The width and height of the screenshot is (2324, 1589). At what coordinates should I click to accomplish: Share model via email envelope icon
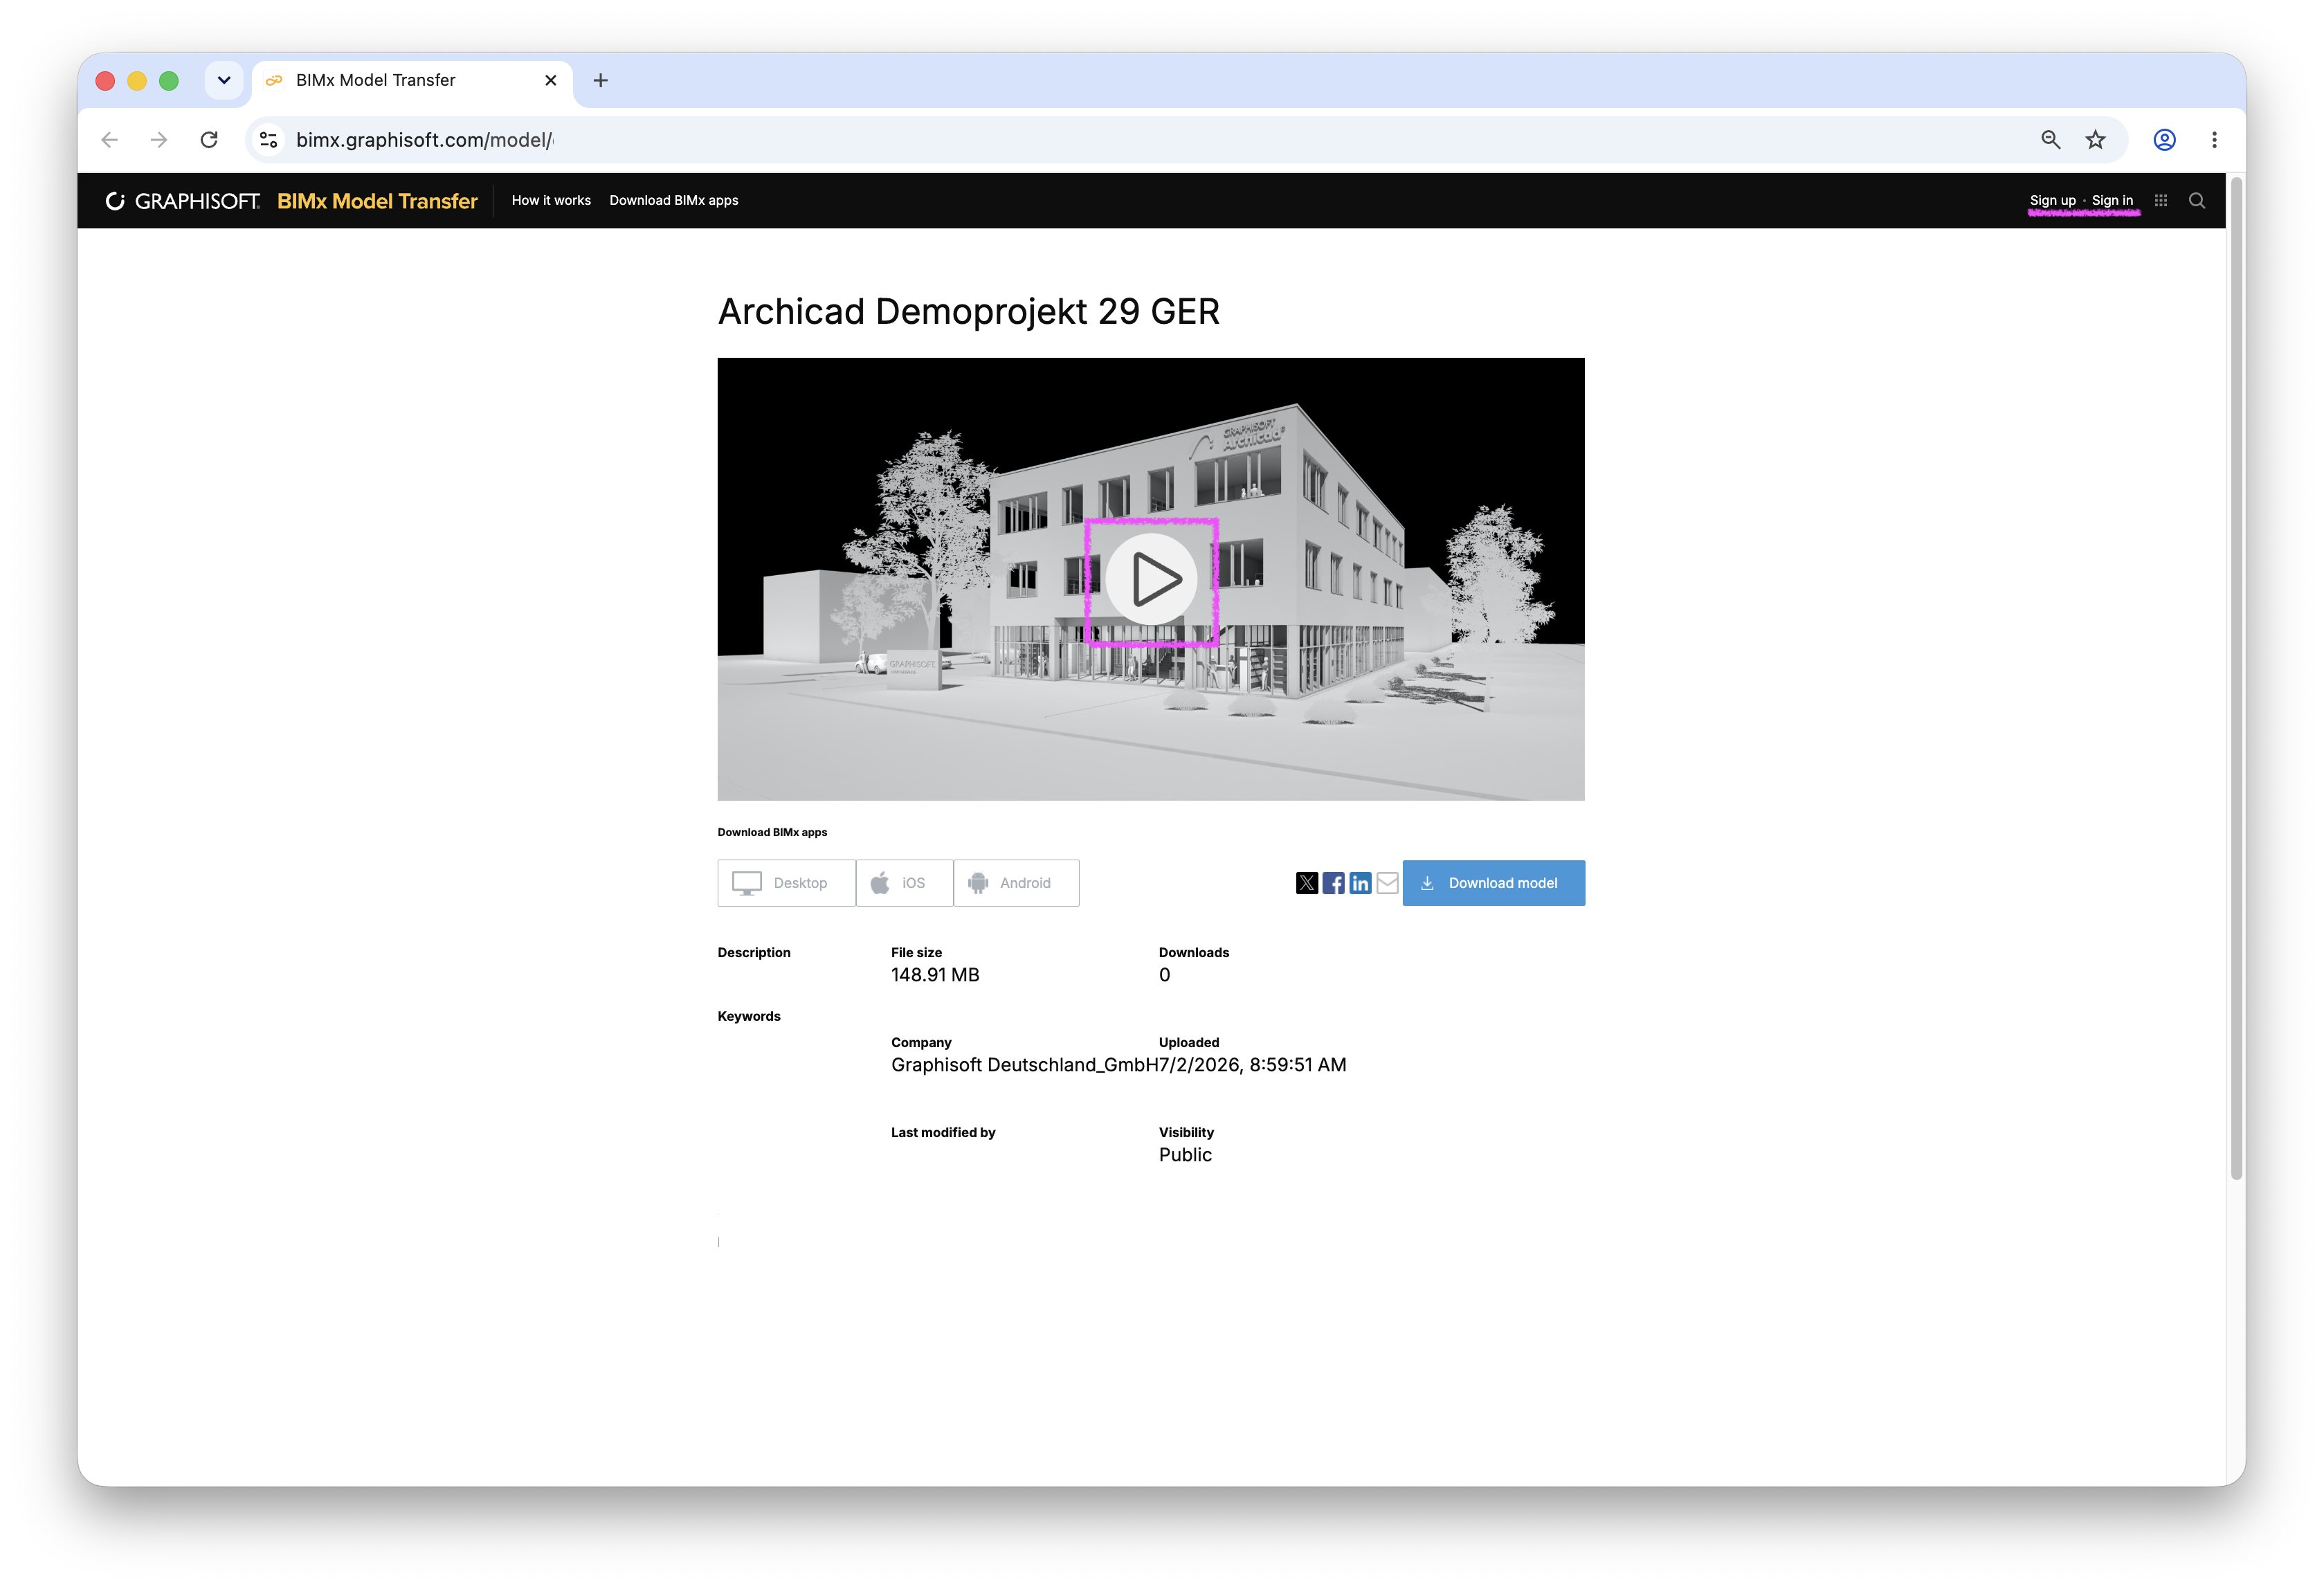(1387, 883)
